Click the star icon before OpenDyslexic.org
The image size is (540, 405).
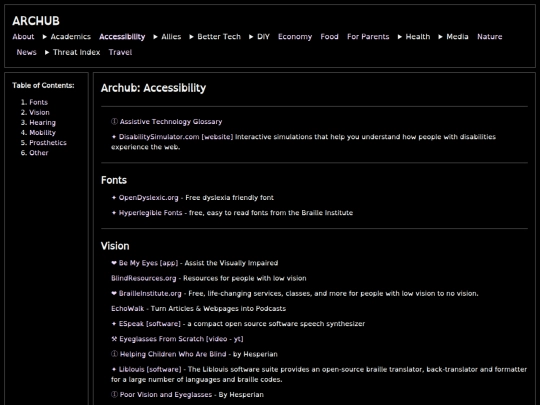114,198
